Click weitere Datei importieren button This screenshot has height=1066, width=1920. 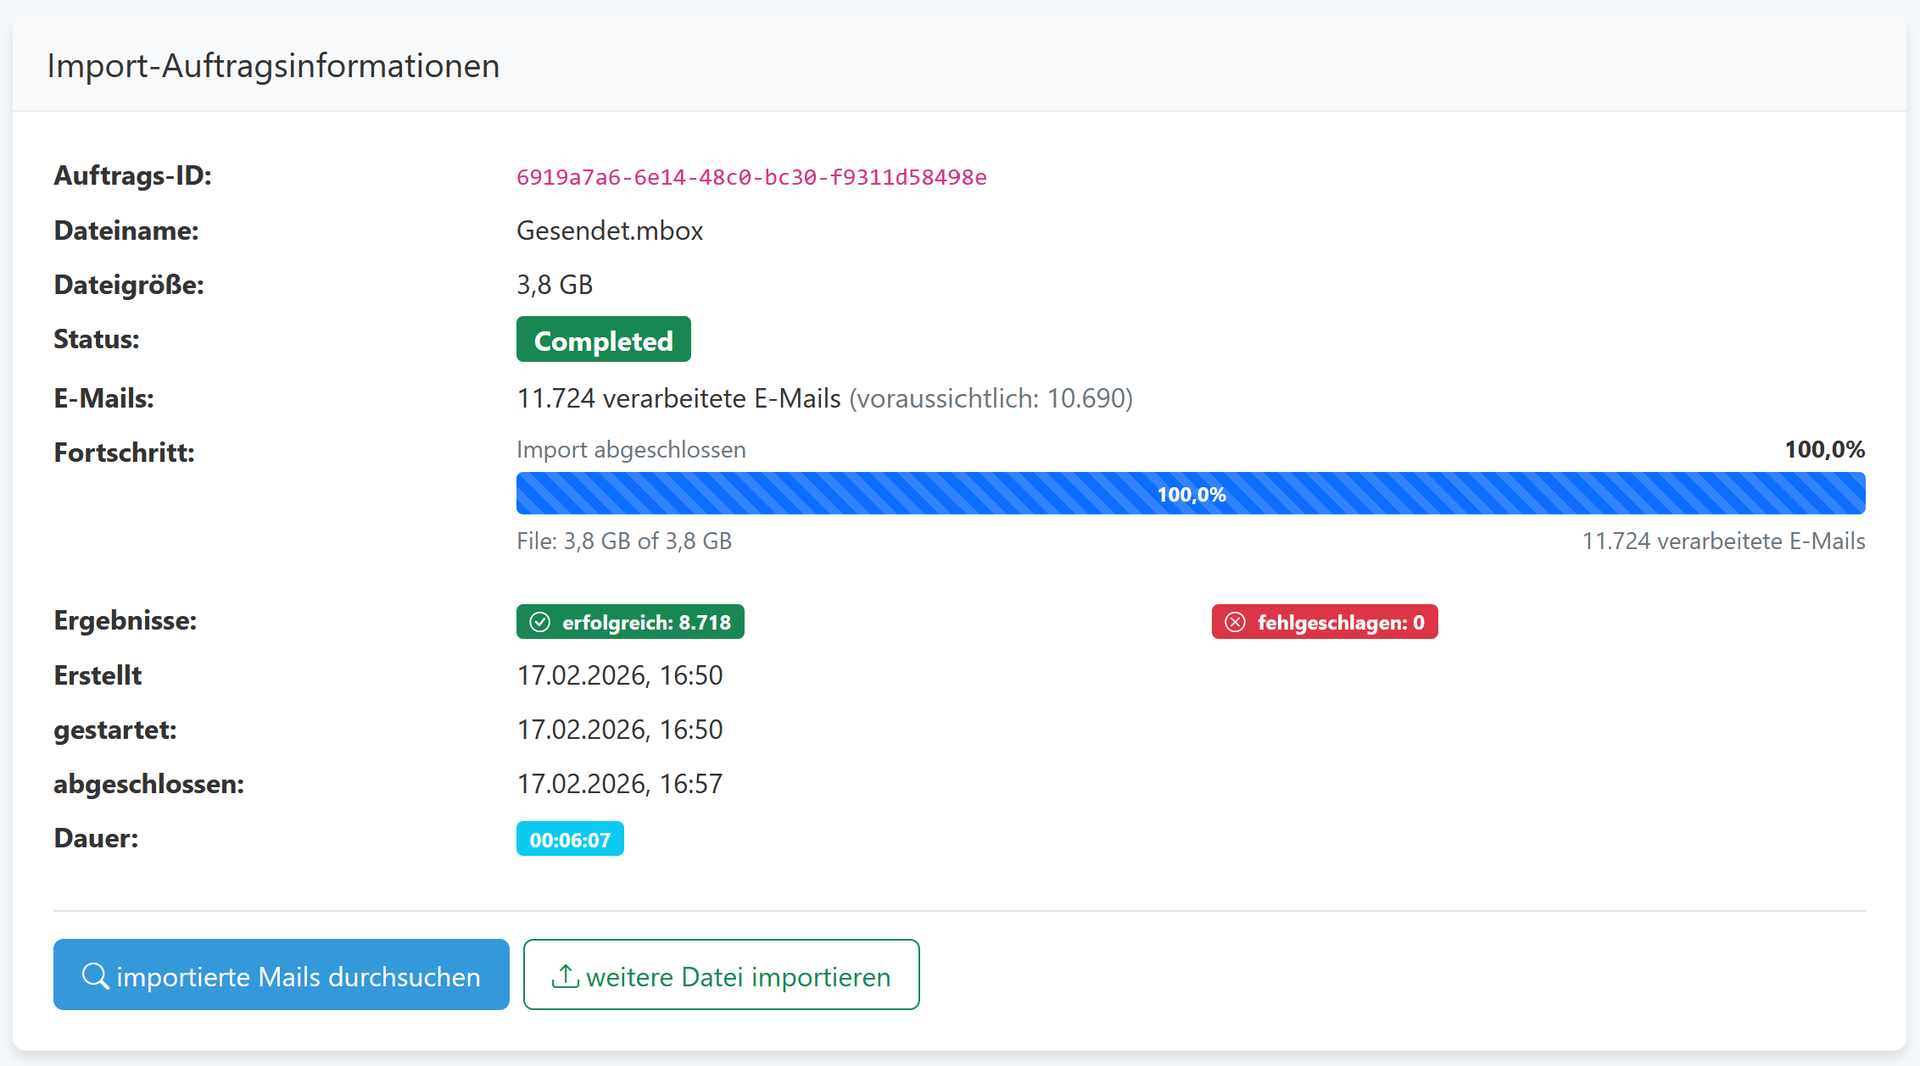(721, 974)
